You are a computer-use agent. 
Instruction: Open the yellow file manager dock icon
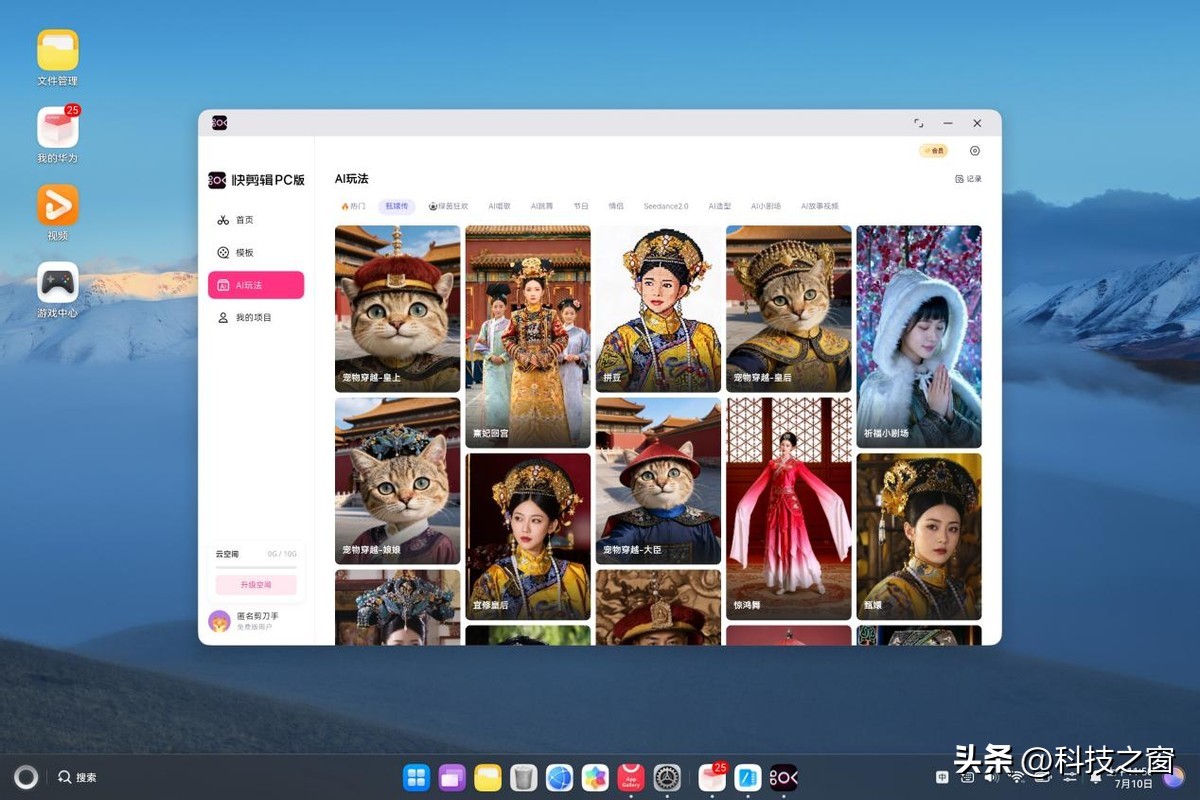[488, 777]
